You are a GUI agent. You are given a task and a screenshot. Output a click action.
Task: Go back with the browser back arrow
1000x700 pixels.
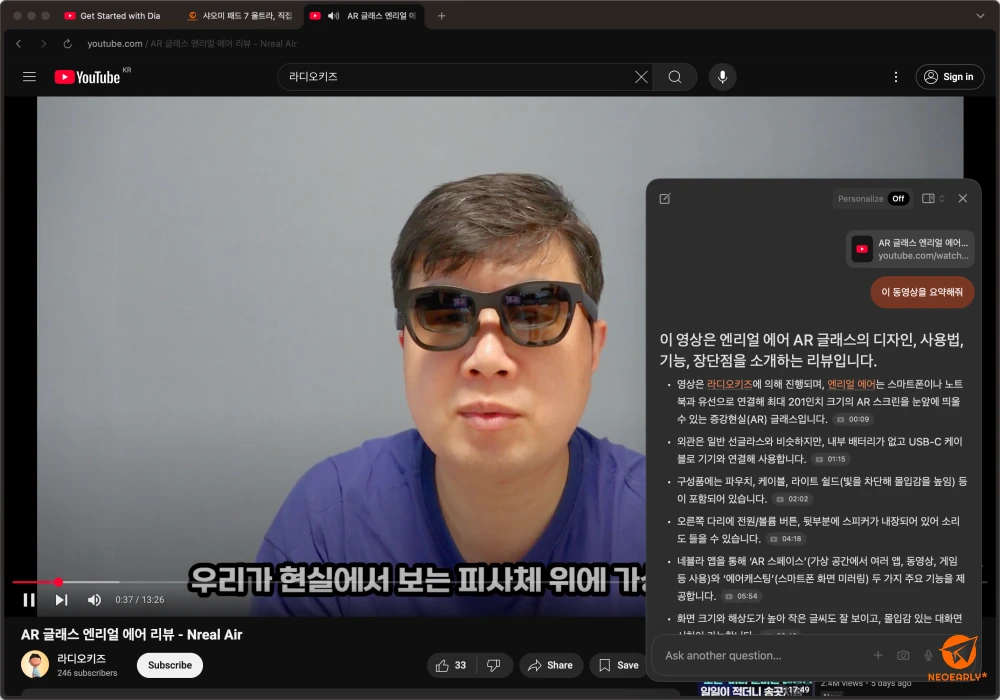click(18, 44)
